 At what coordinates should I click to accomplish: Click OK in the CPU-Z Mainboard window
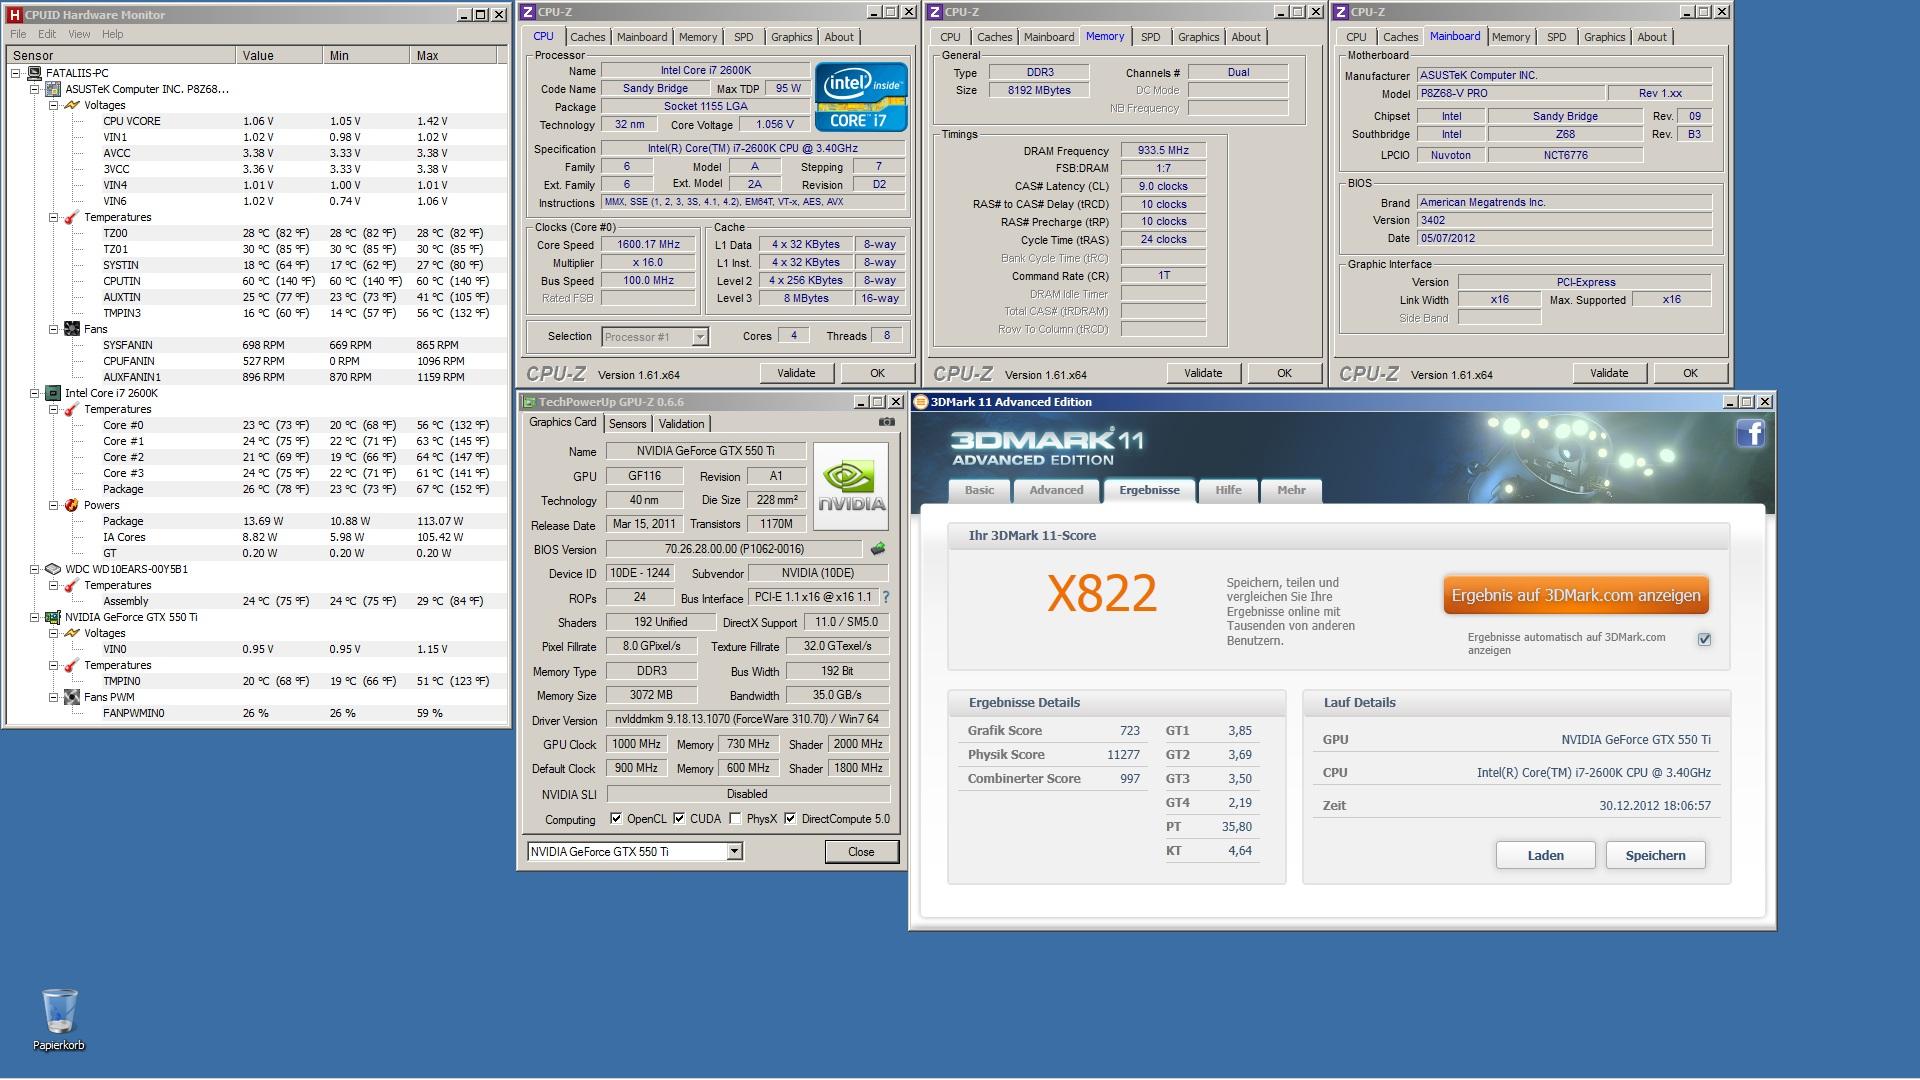[1690, 373]
